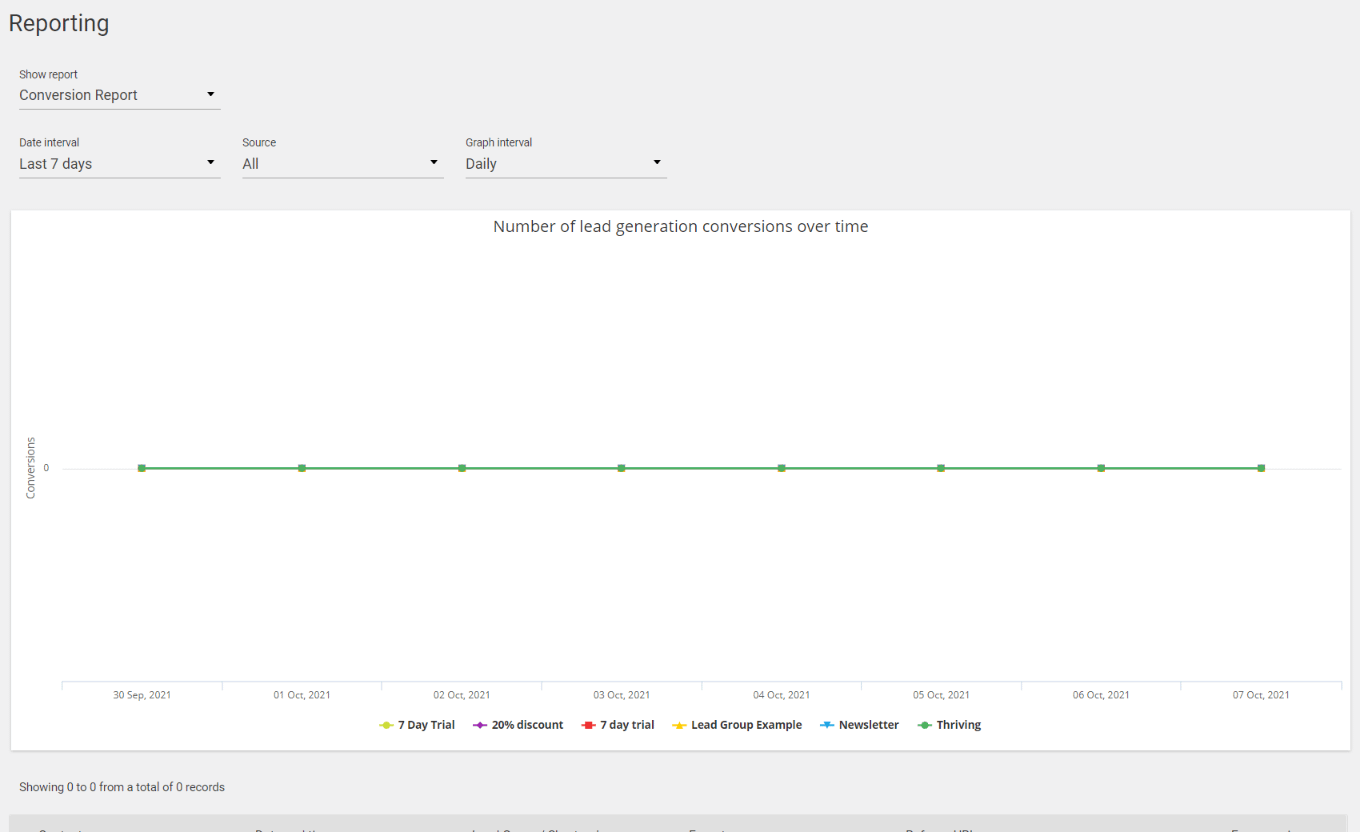Toggle the Lead Group Example series label

(746, 726)
